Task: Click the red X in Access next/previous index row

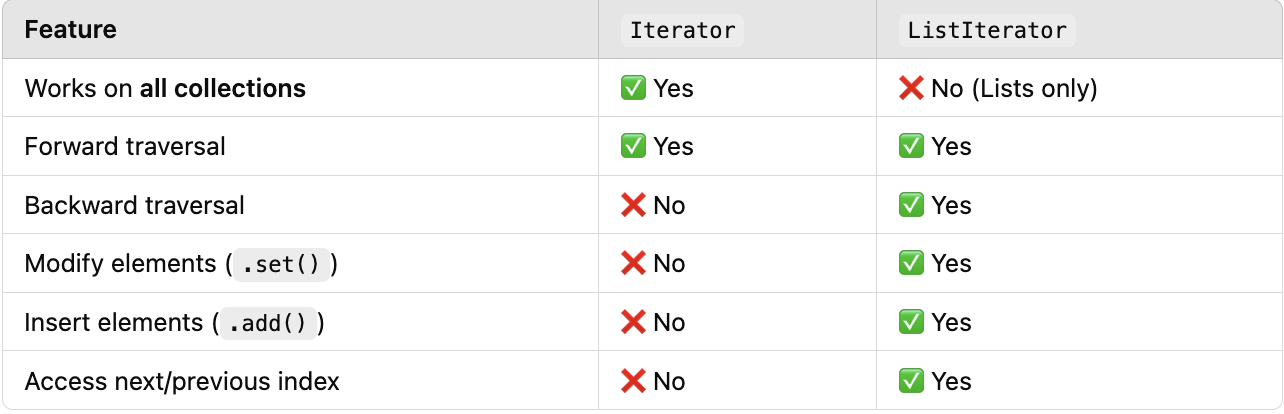Action: pos(633,381)
